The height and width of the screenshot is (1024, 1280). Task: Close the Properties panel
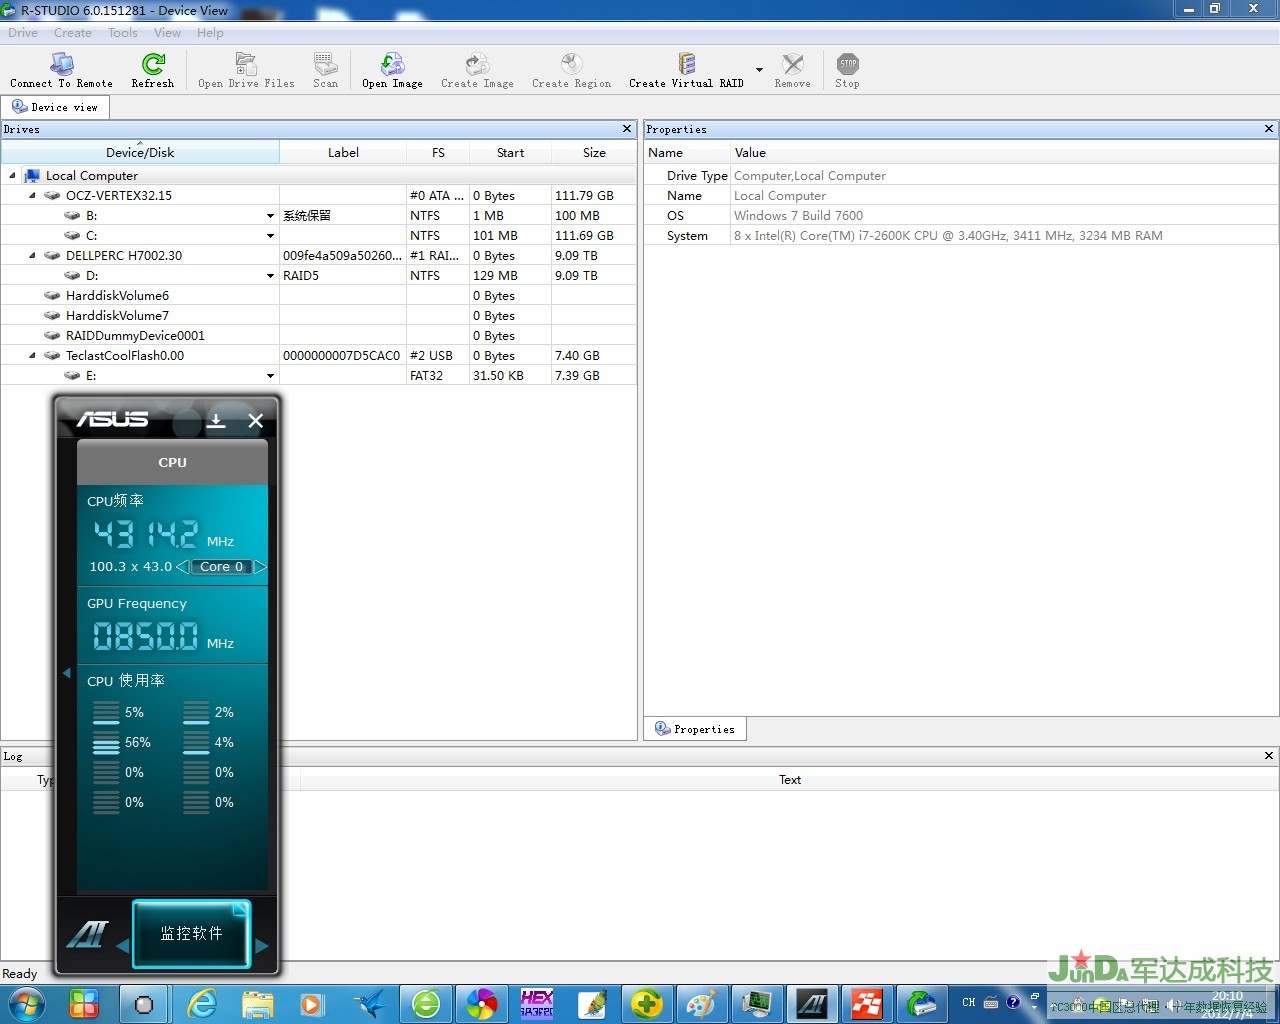(1269, 129)
